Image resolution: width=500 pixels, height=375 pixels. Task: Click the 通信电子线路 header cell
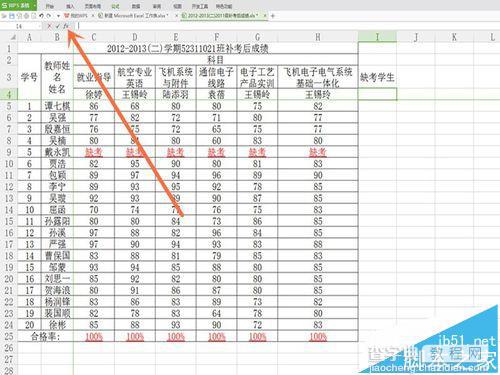coord(216,77)
